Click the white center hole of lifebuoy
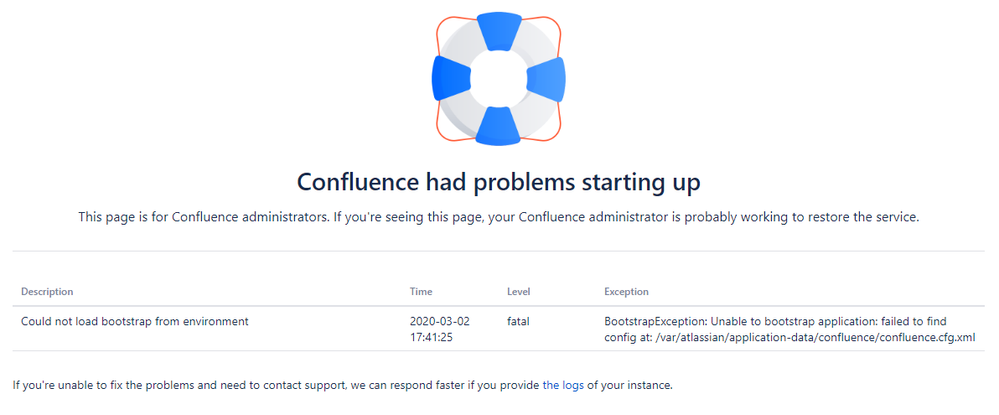This screenshot has width=999, height=415. [x=499, y=78]
